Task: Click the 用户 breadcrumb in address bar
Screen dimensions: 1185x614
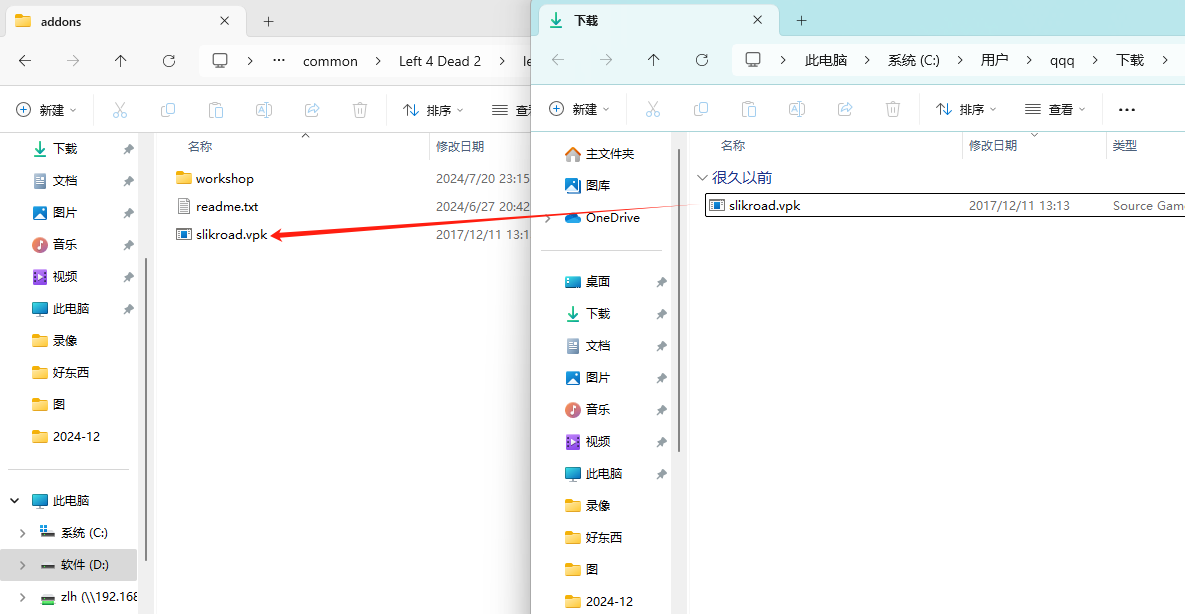Action: point(994,60)
